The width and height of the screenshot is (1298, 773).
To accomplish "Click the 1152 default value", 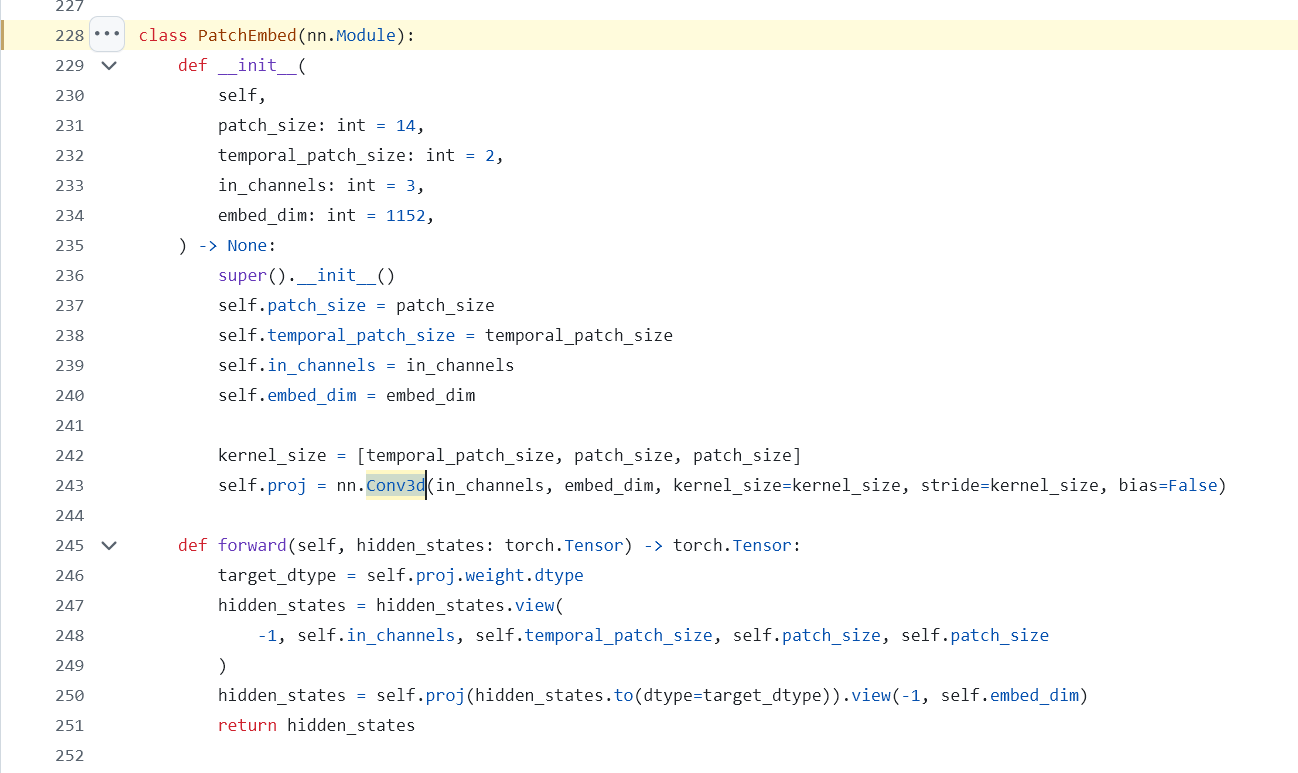I will point(405,215).
